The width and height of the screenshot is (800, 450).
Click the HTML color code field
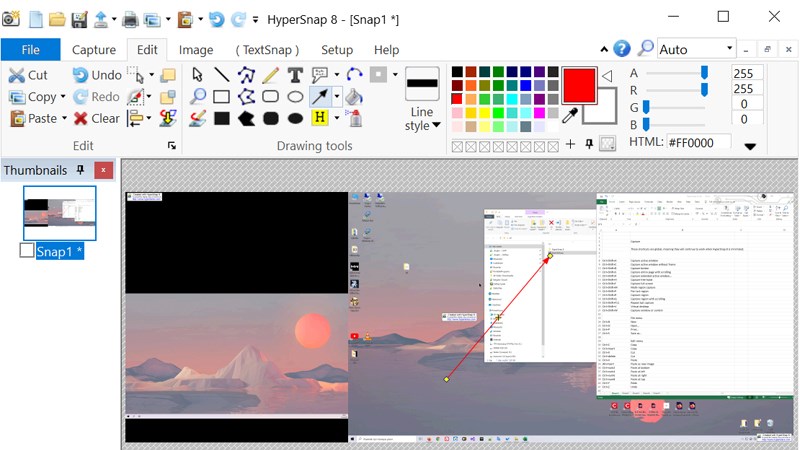click(698, 142)
